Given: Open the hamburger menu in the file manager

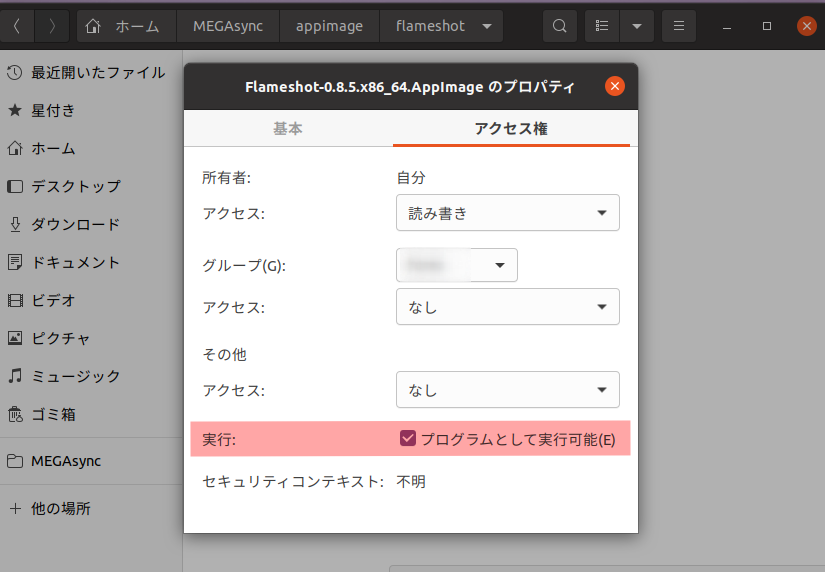Looking at the screenshot, I should (679, 26).
